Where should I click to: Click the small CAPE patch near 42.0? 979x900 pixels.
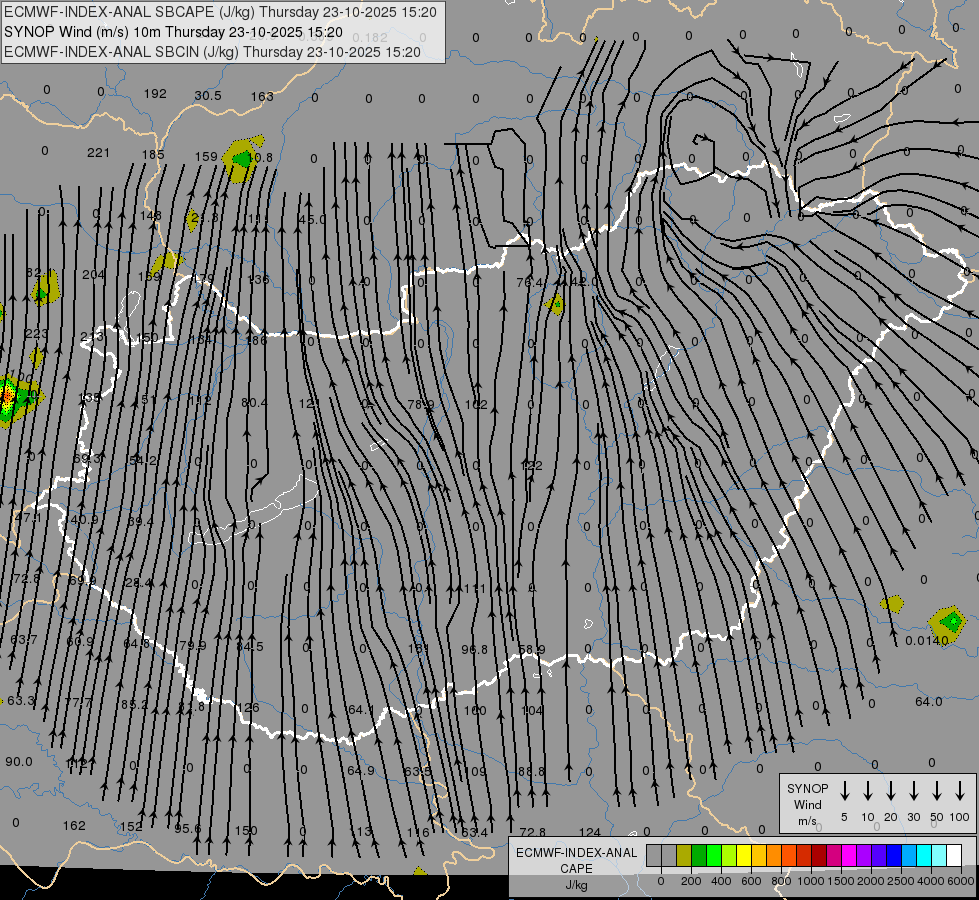pos(554,304)
